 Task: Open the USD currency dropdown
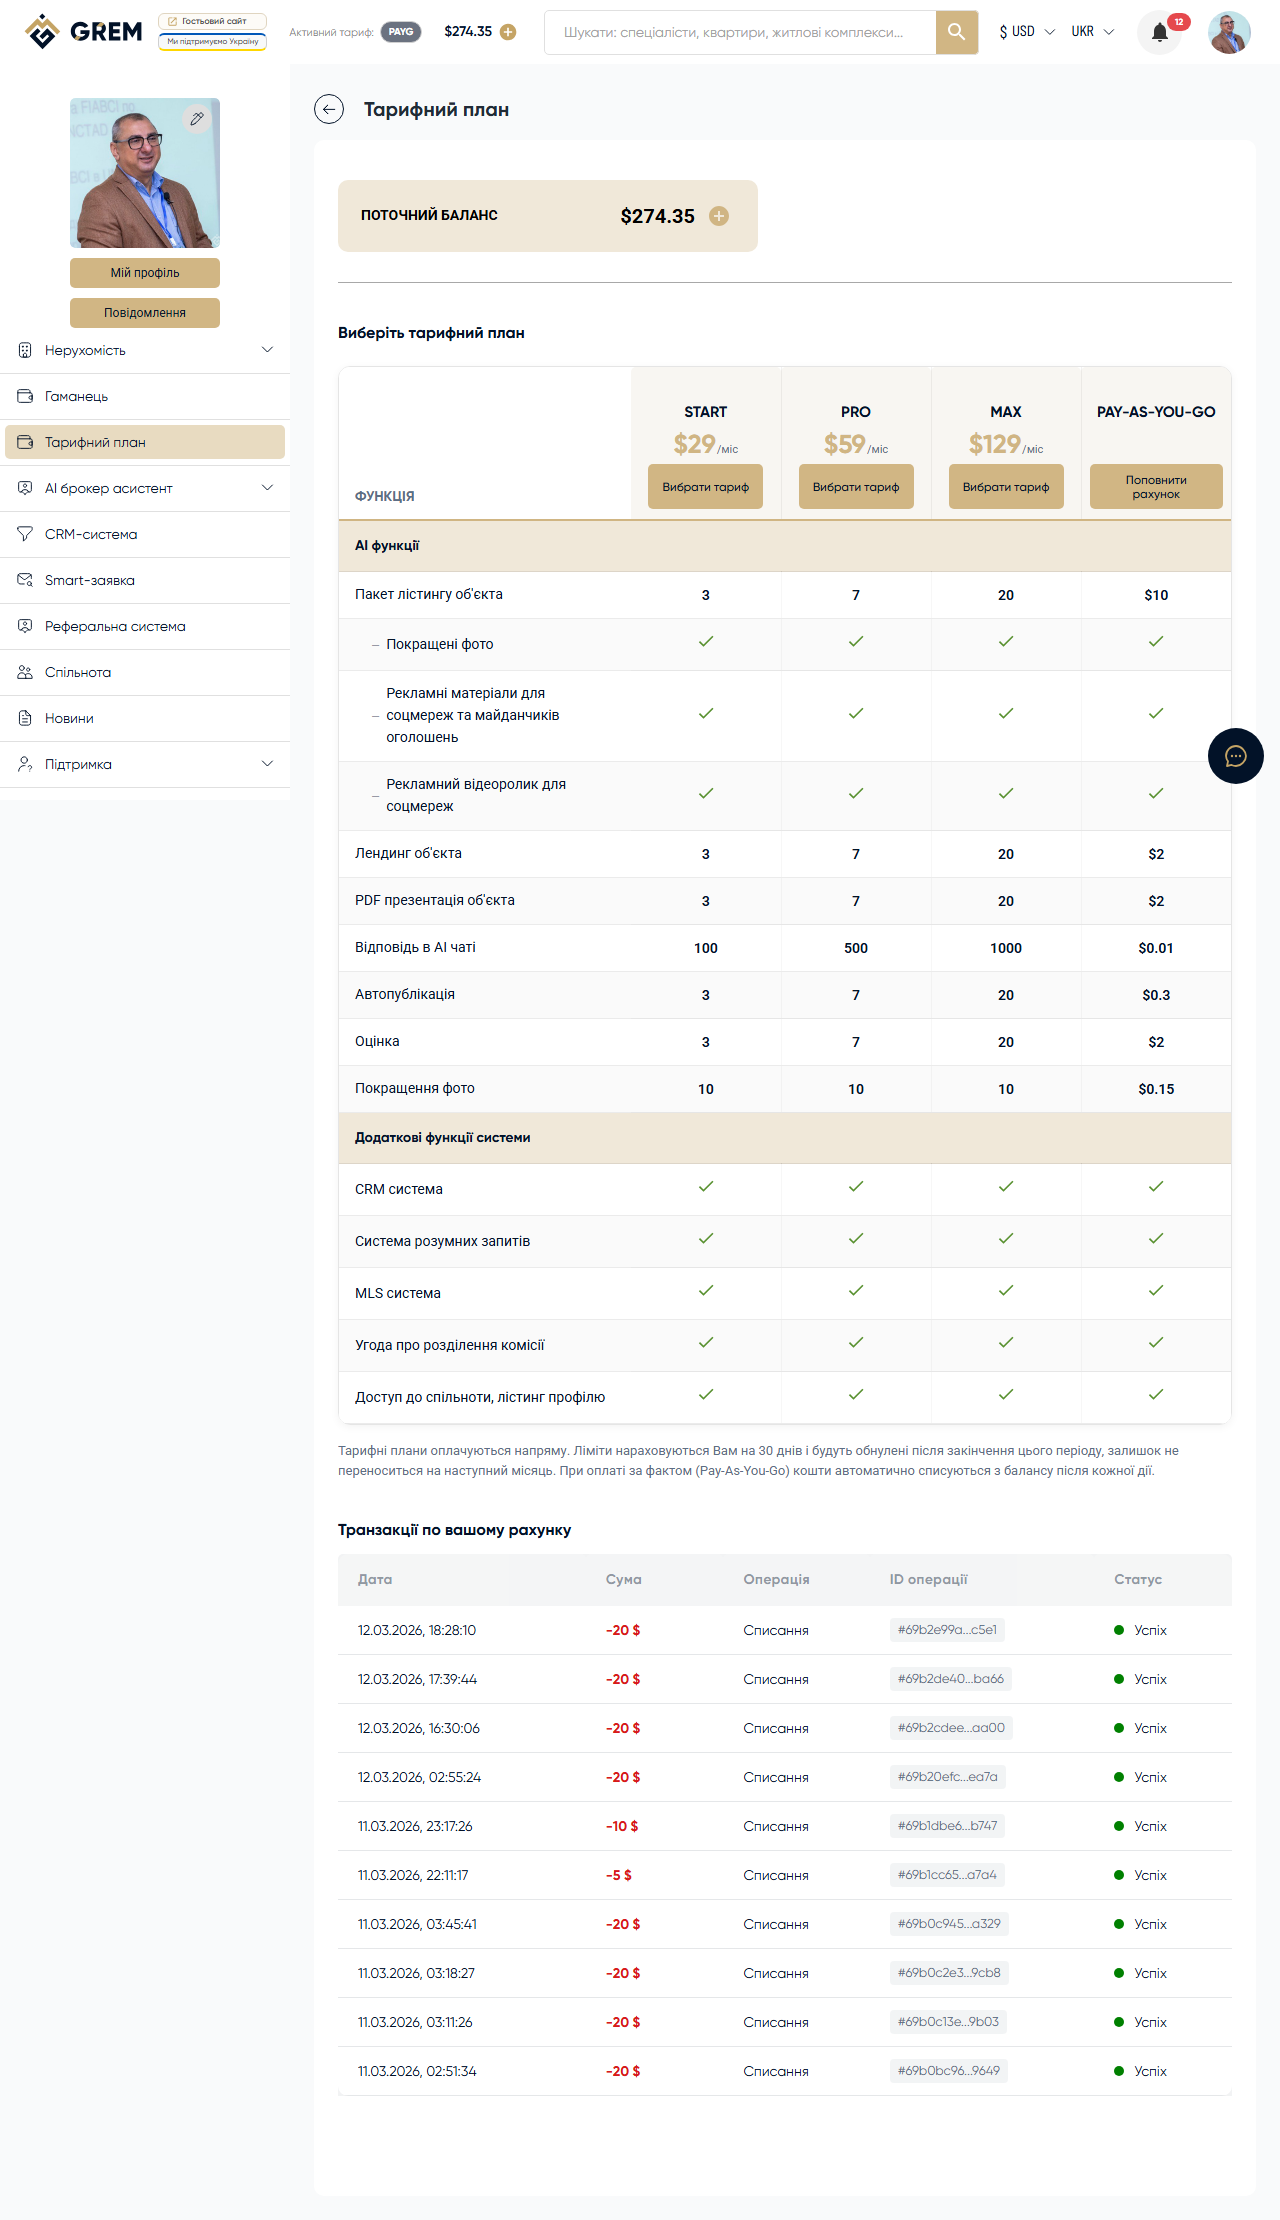[1026, 32]
